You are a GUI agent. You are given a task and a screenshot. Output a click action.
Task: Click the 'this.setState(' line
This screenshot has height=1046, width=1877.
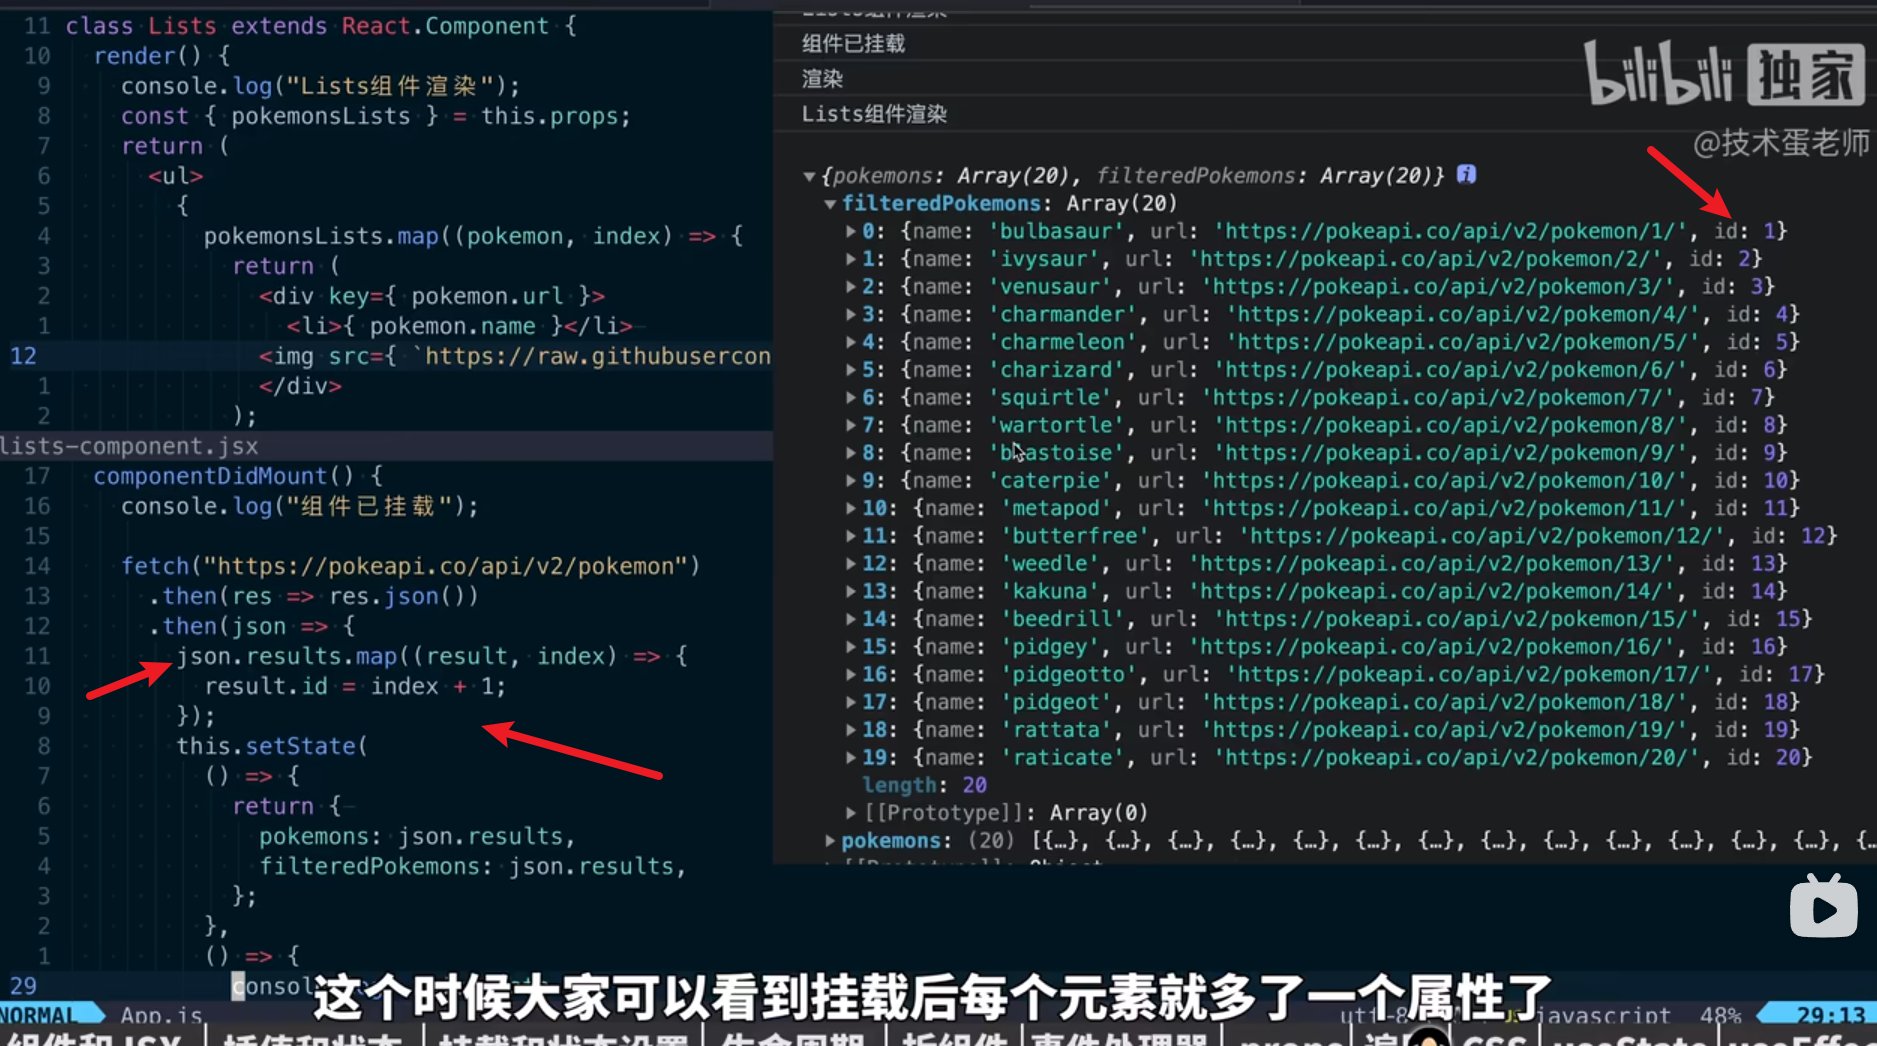(x=272, y=746)
